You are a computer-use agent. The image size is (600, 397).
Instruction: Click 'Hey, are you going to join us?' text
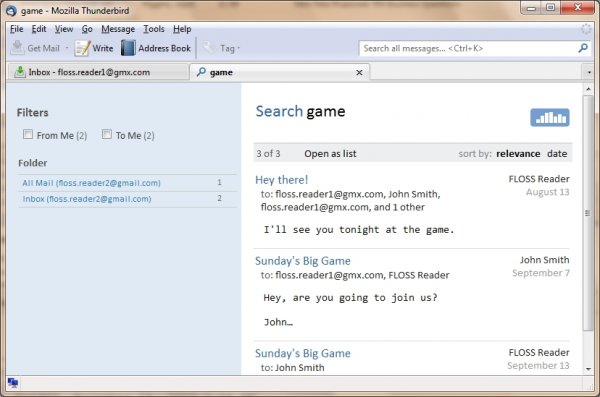[350, 297]
